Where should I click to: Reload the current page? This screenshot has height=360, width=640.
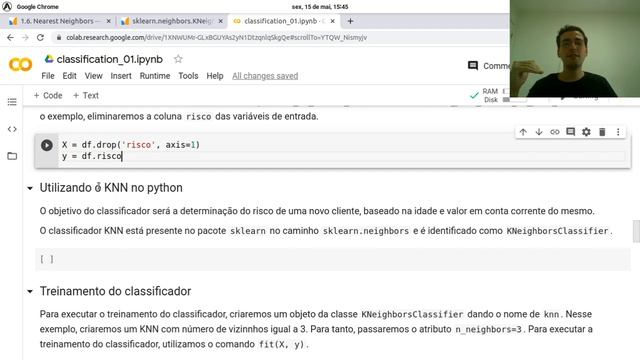(40, 37)
